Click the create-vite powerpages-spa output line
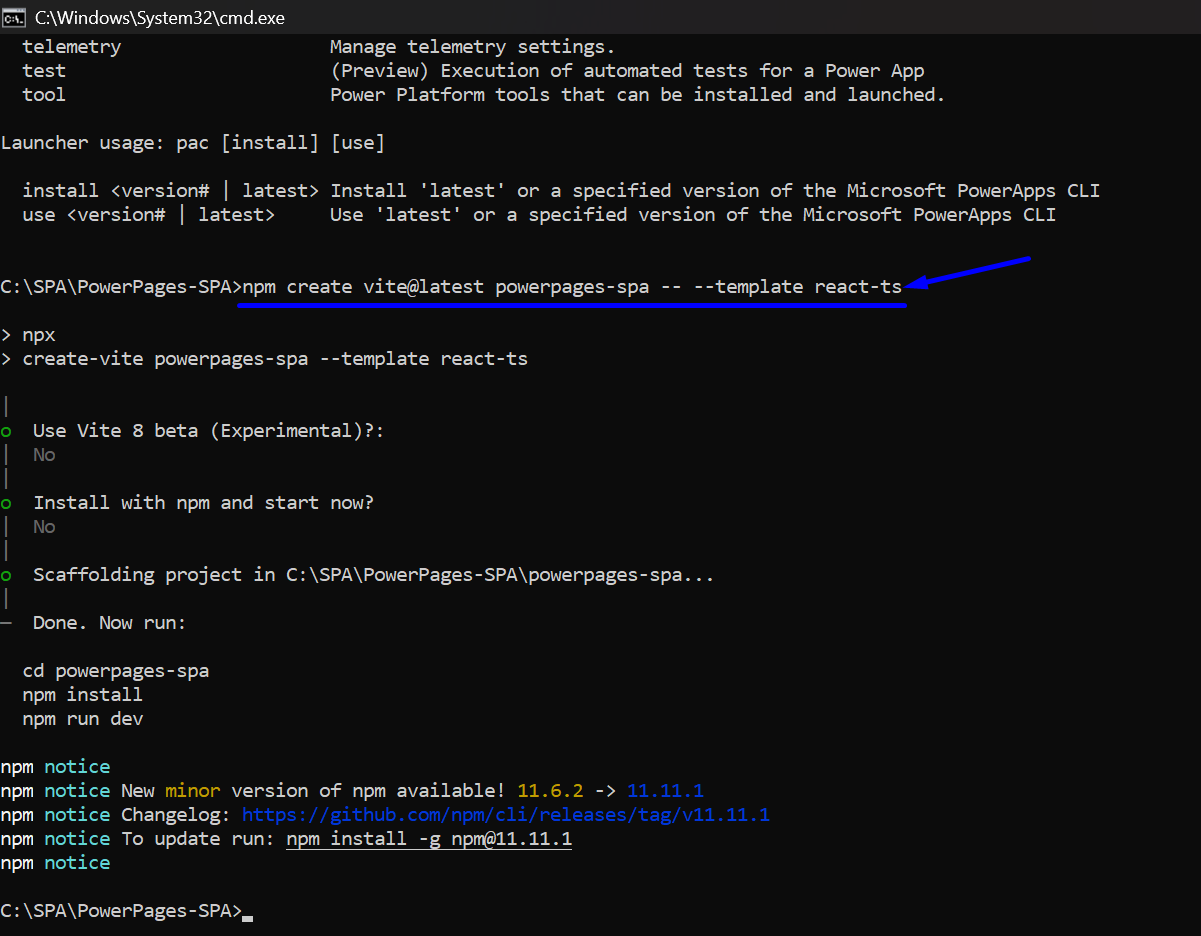 [x=275, y=359]
